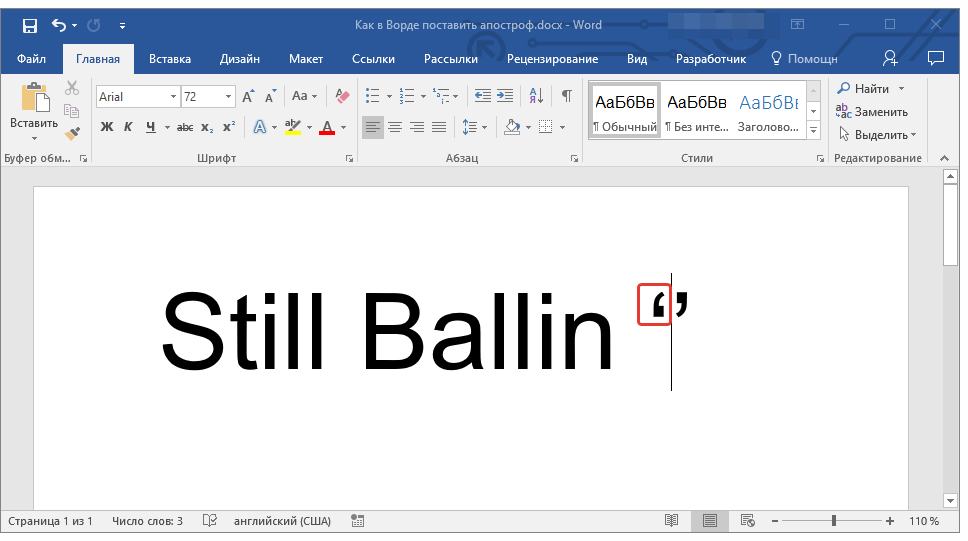Toggle underline Ч formatting
968x541 pixels.
pyautogui.click(x=151, y=127)
